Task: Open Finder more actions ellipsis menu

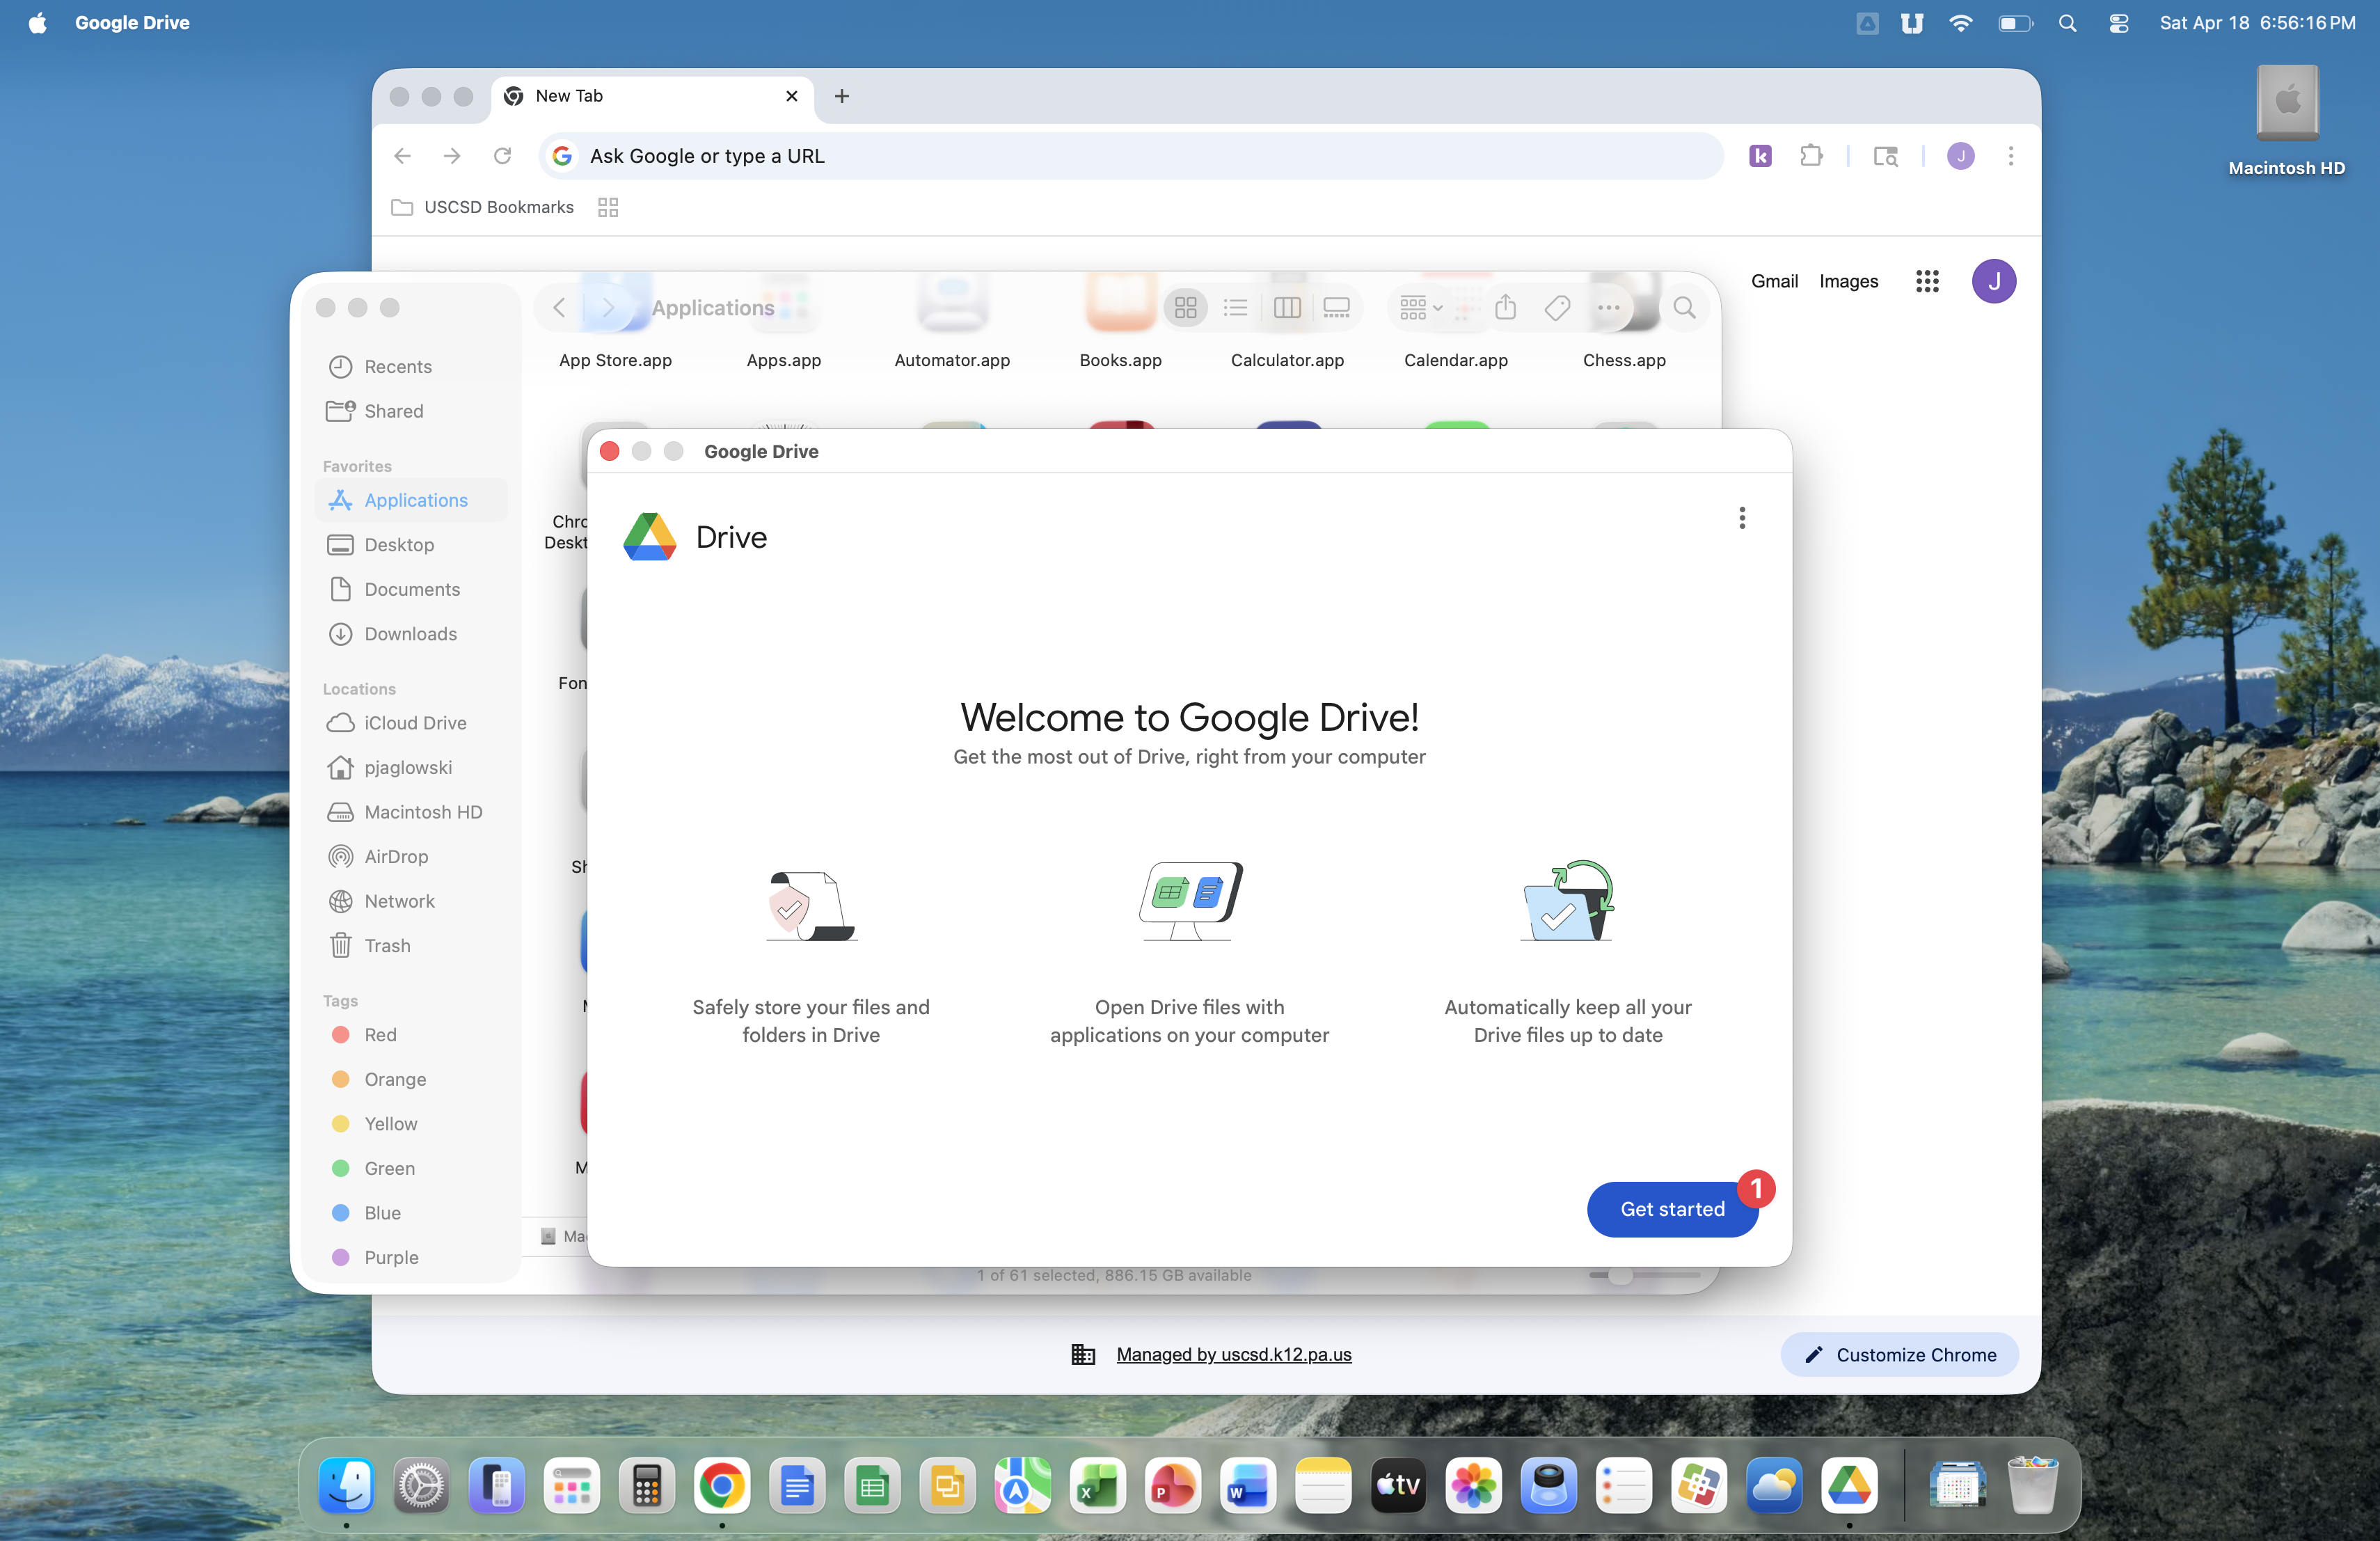Action: click(1608, 308)
